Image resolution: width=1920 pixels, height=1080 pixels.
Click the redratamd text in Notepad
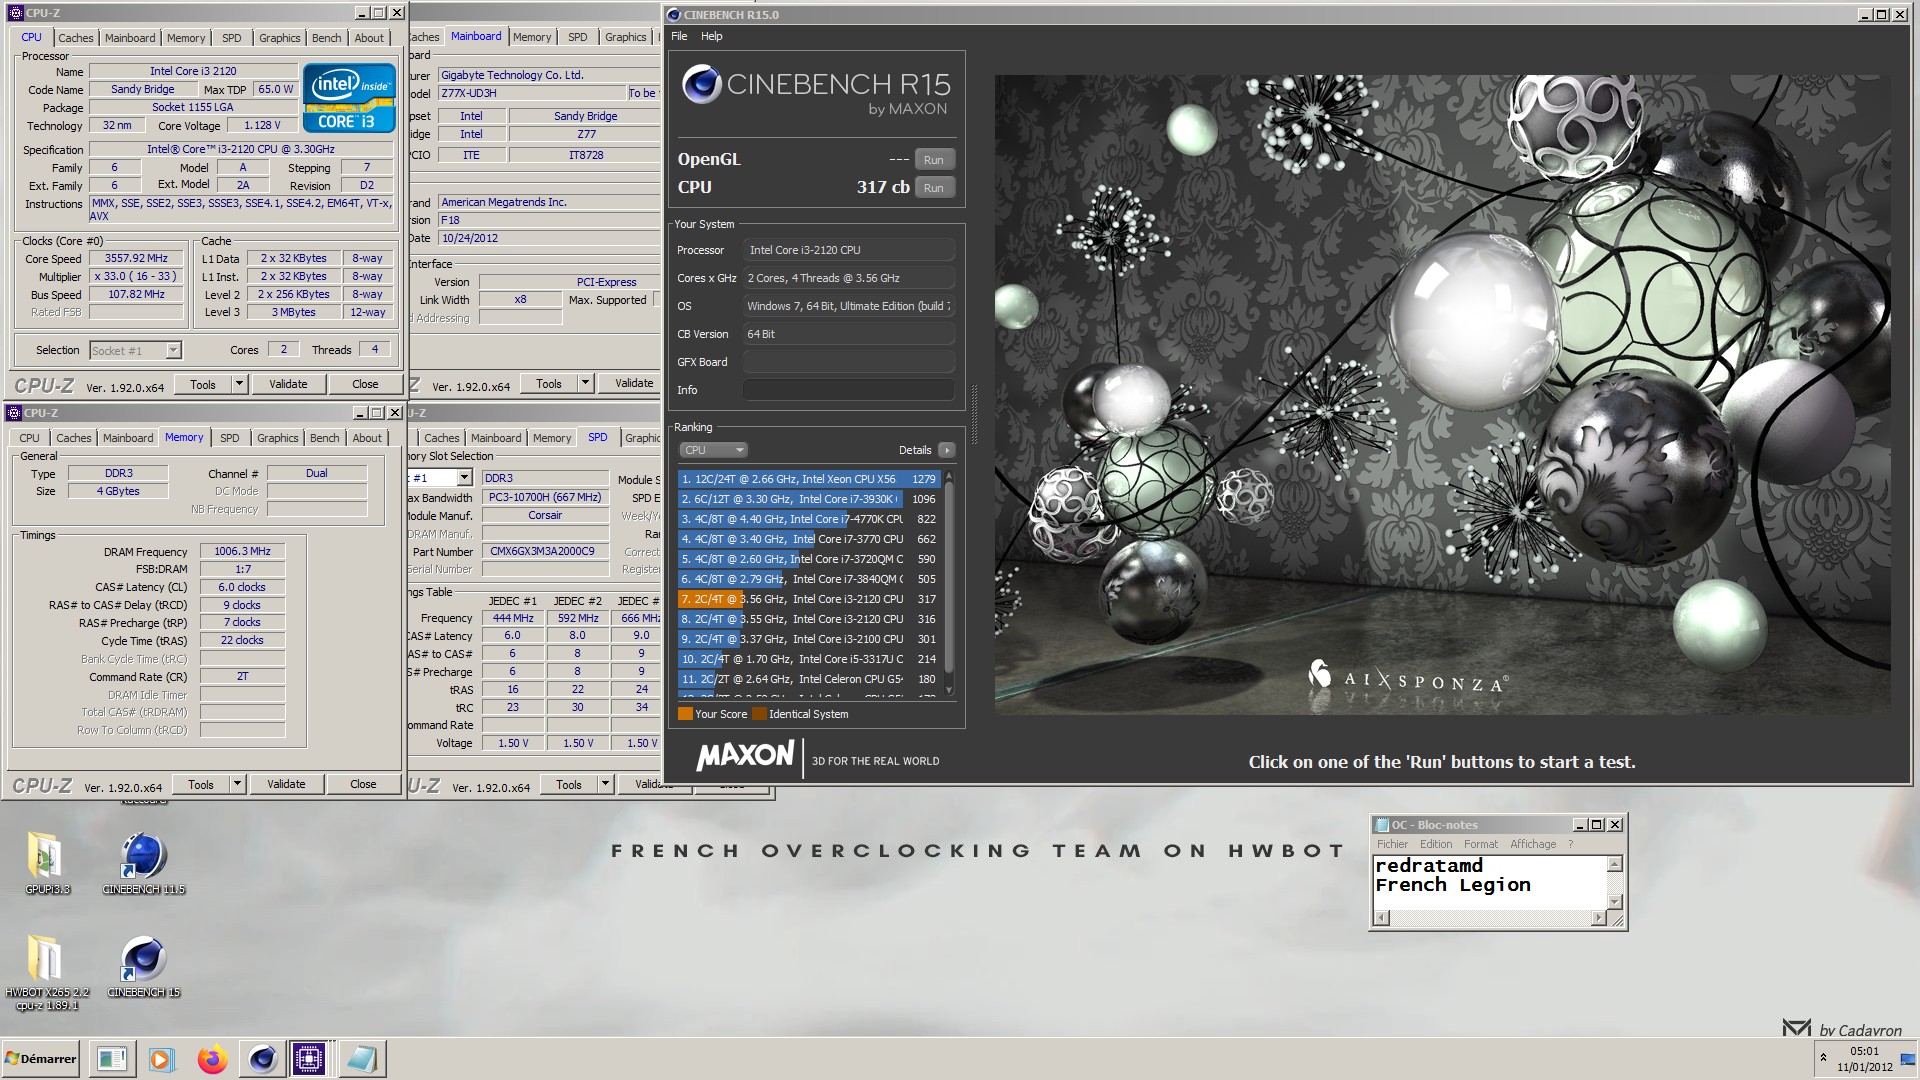[1429, 866]
